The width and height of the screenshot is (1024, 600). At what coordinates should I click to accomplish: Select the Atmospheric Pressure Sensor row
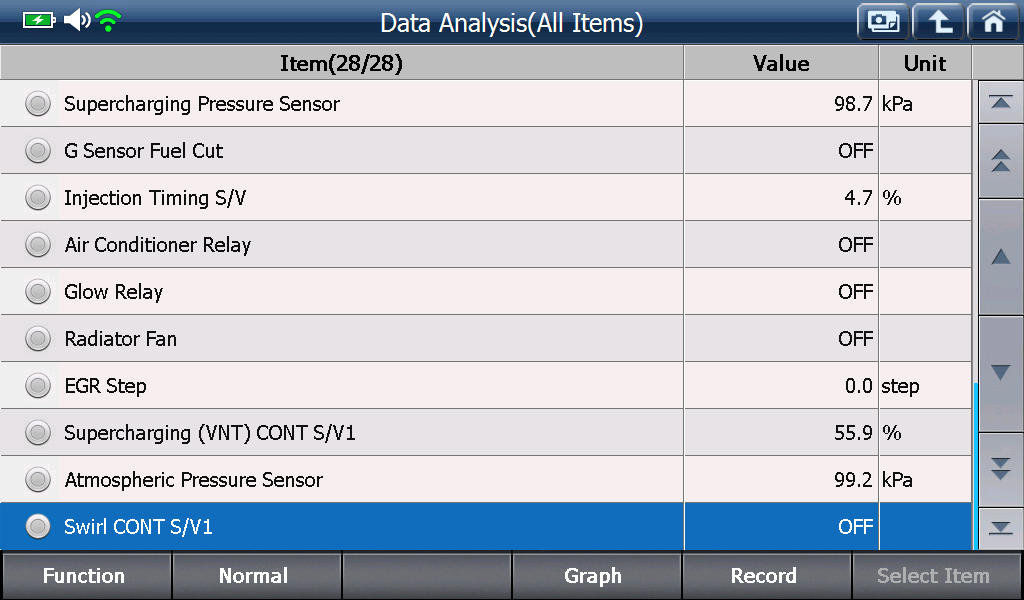pyautogui.click(x=486, y=480)
